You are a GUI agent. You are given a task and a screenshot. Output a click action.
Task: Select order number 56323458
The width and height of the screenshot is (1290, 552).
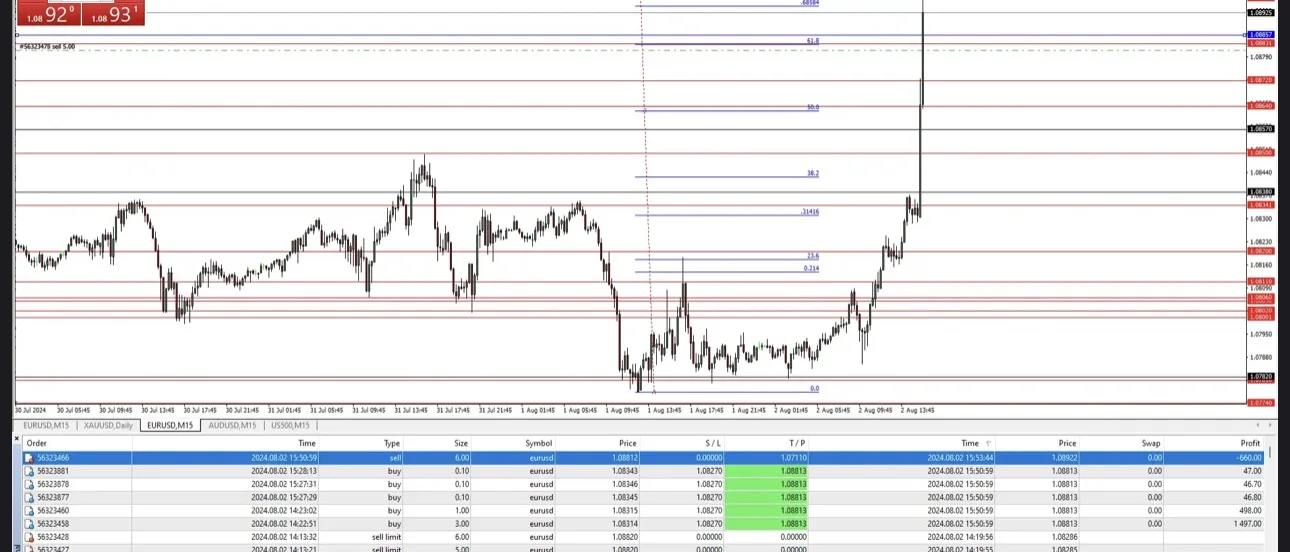(53, 523)
